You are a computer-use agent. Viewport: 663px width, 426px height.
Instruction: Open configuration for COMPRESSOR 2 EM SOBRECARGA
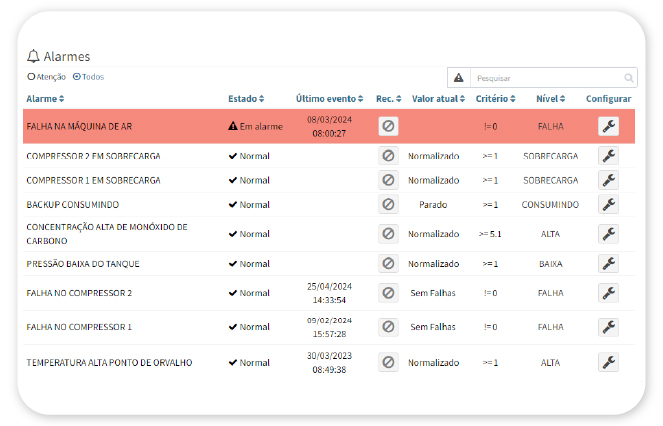(x=608, y=156)
